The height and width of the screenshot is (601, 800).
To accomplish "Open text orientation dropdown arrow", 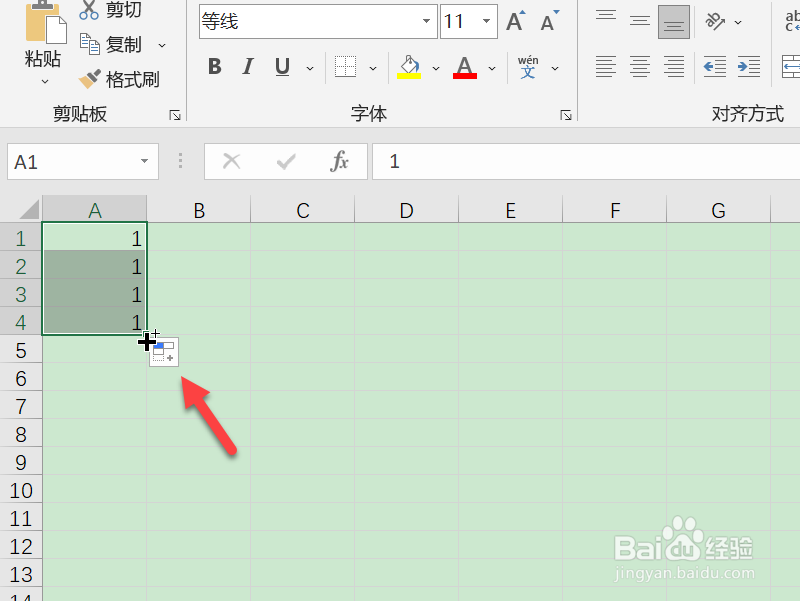I will click(x=738, y=22).
